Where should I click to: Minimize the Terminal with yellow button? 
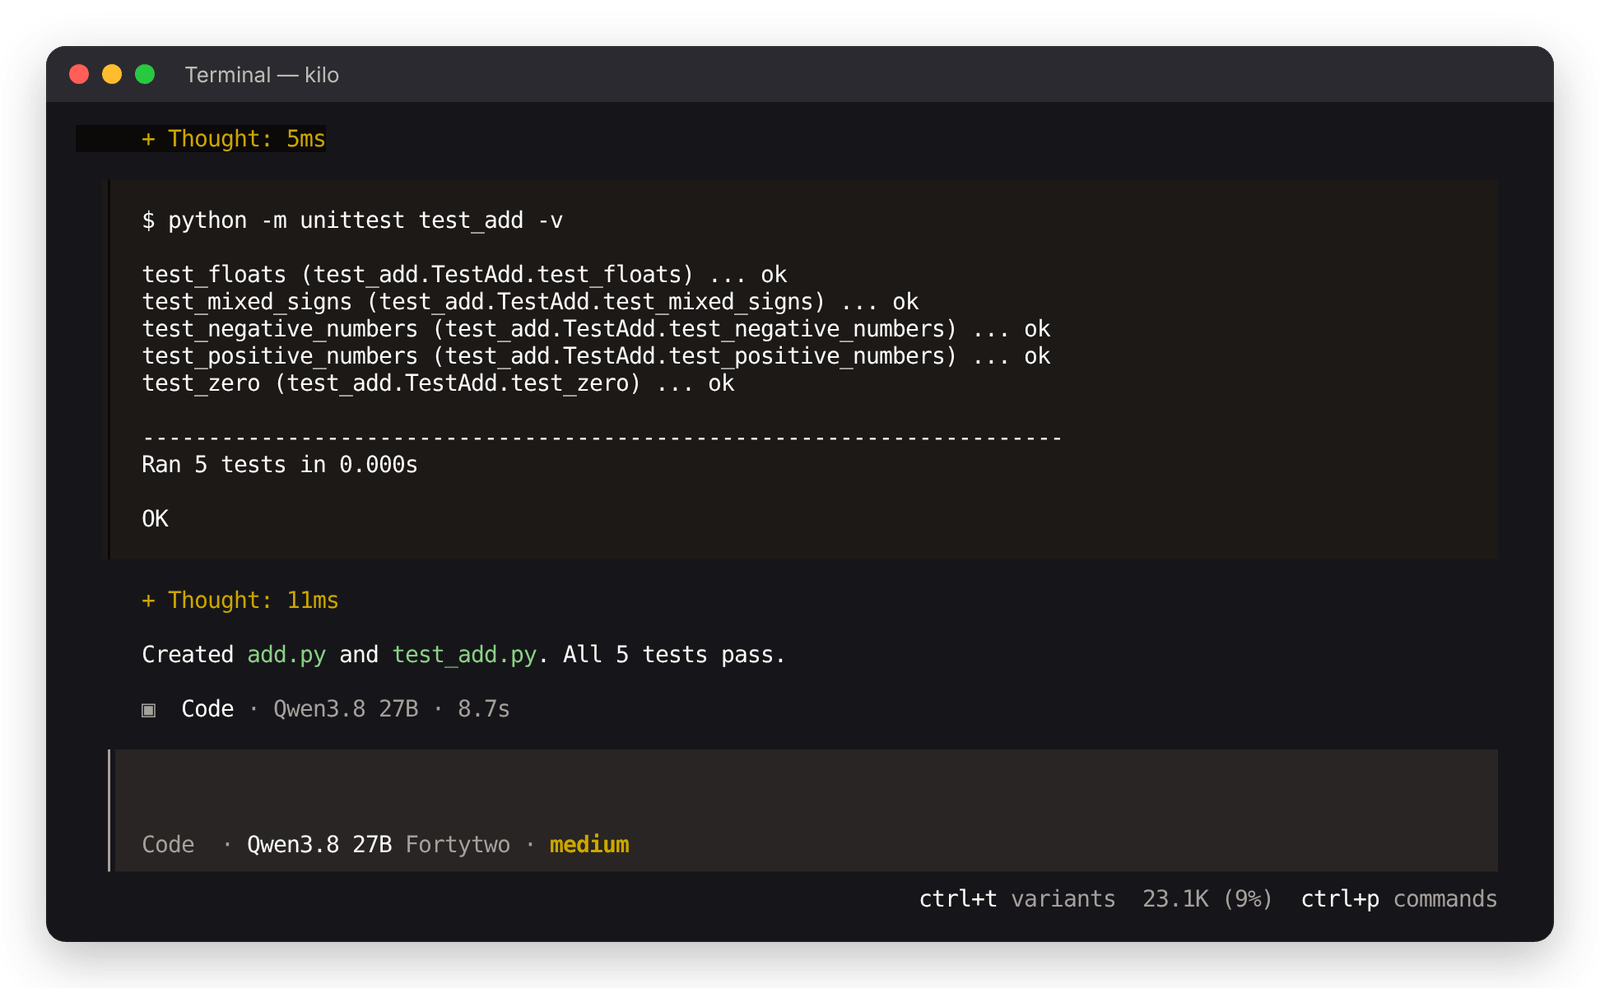(x=112, y=74)
